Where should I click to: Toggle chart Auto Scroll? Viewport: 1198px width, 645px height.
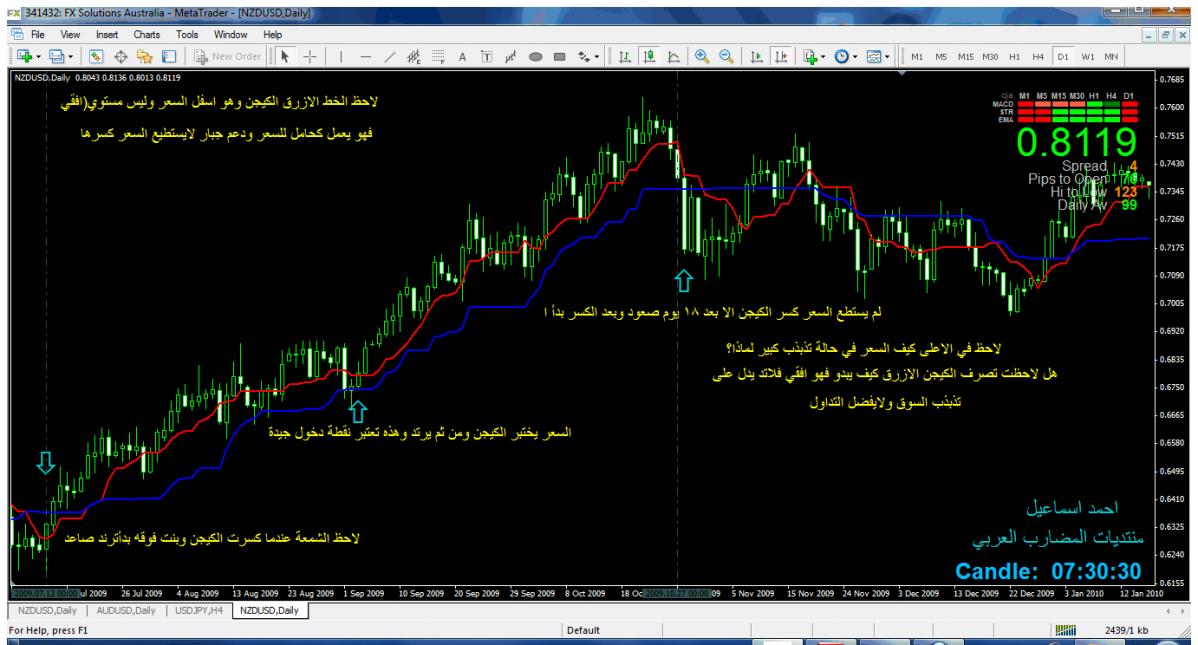coord(756,57)
